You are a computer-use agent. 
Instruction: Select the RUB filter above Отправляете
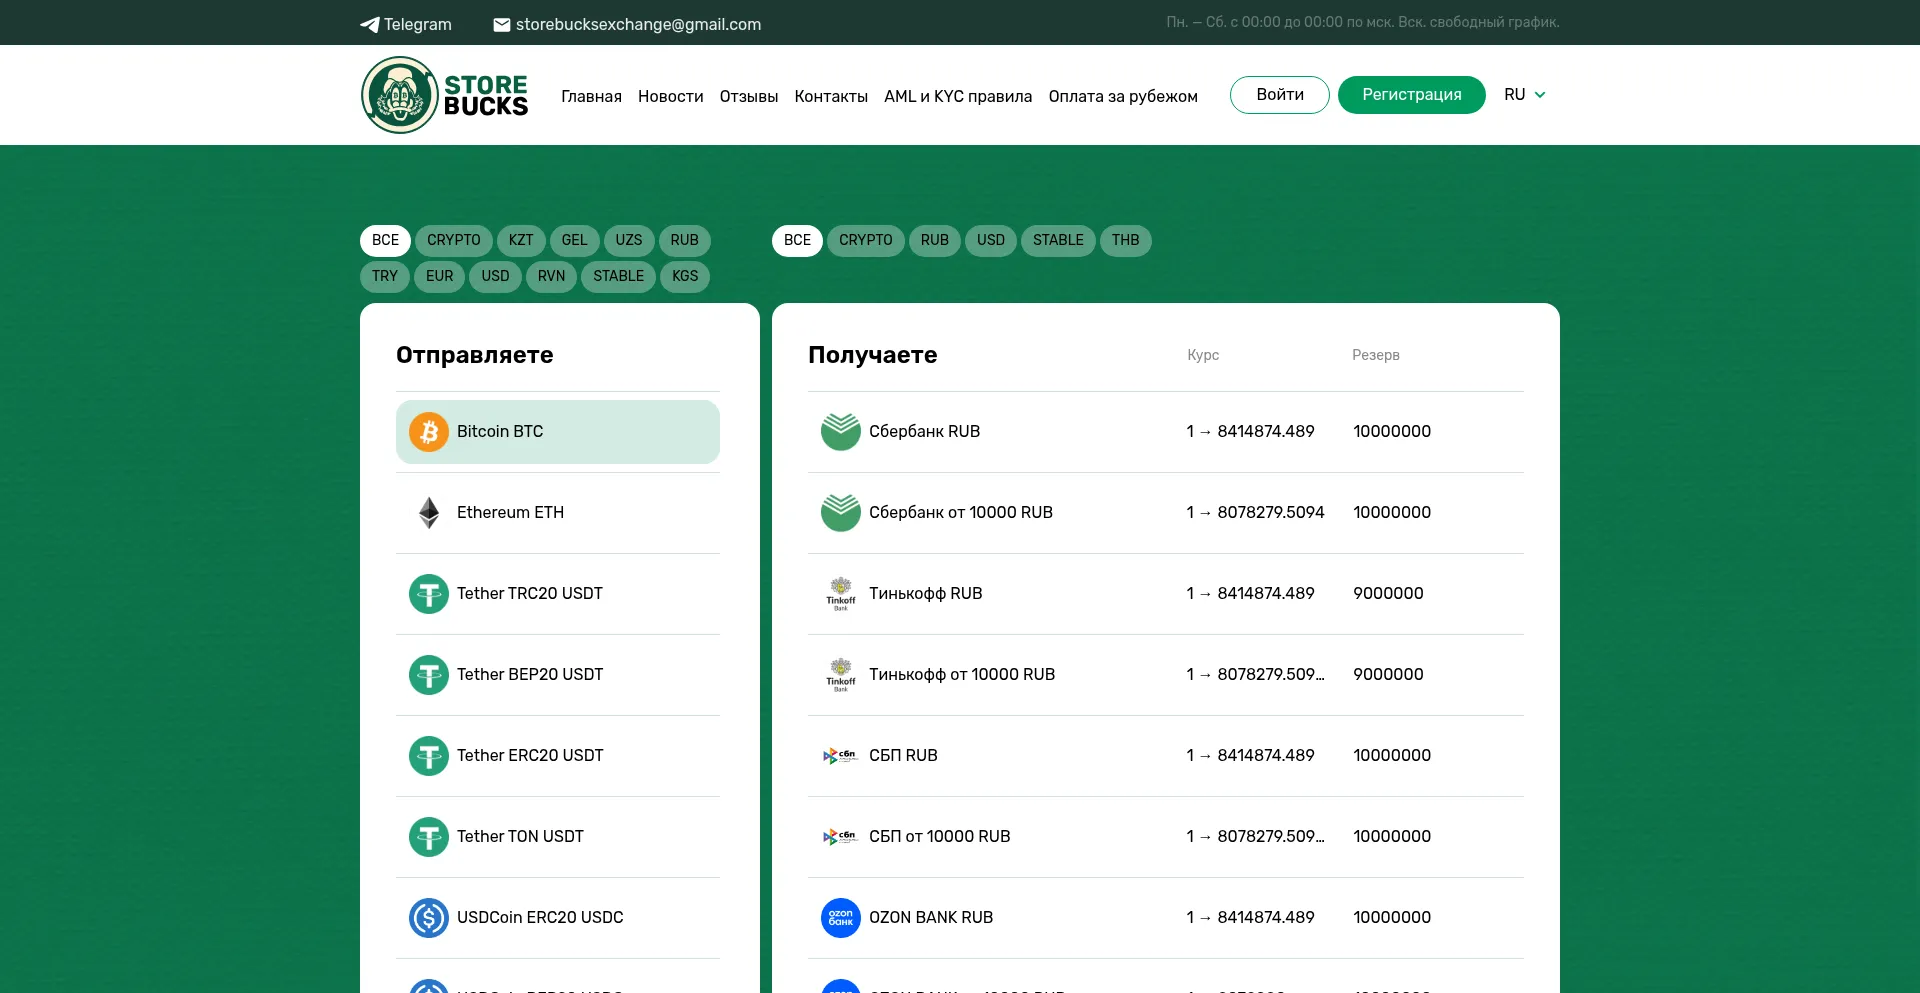(x=685, y=240)
